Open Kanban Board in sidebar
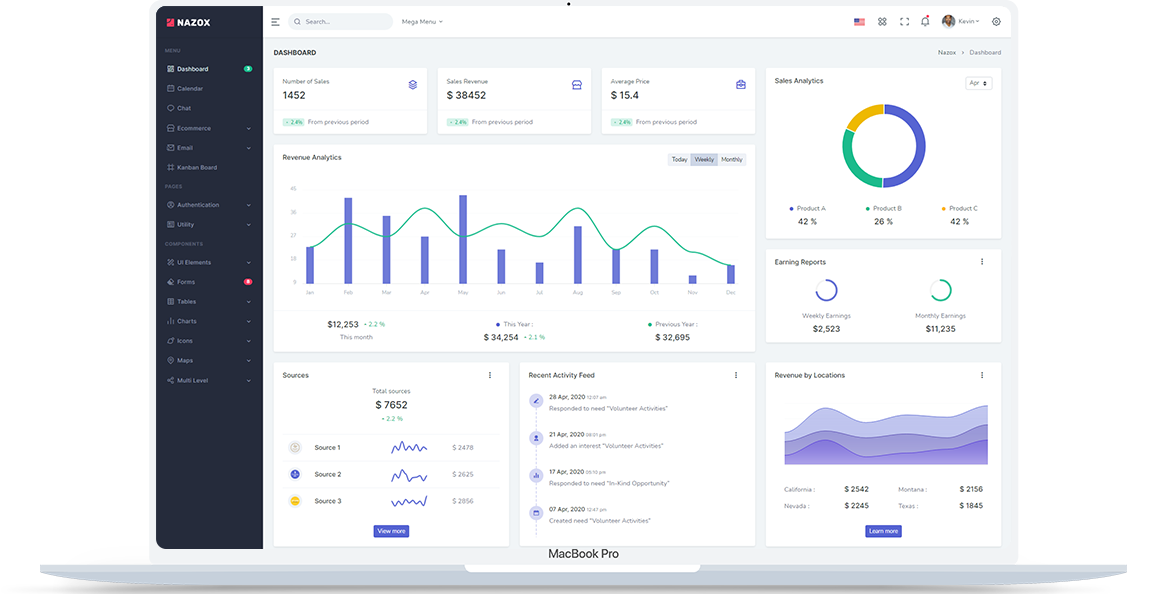This screenshot has width=1175, height=594. click(x=197, y=167)
